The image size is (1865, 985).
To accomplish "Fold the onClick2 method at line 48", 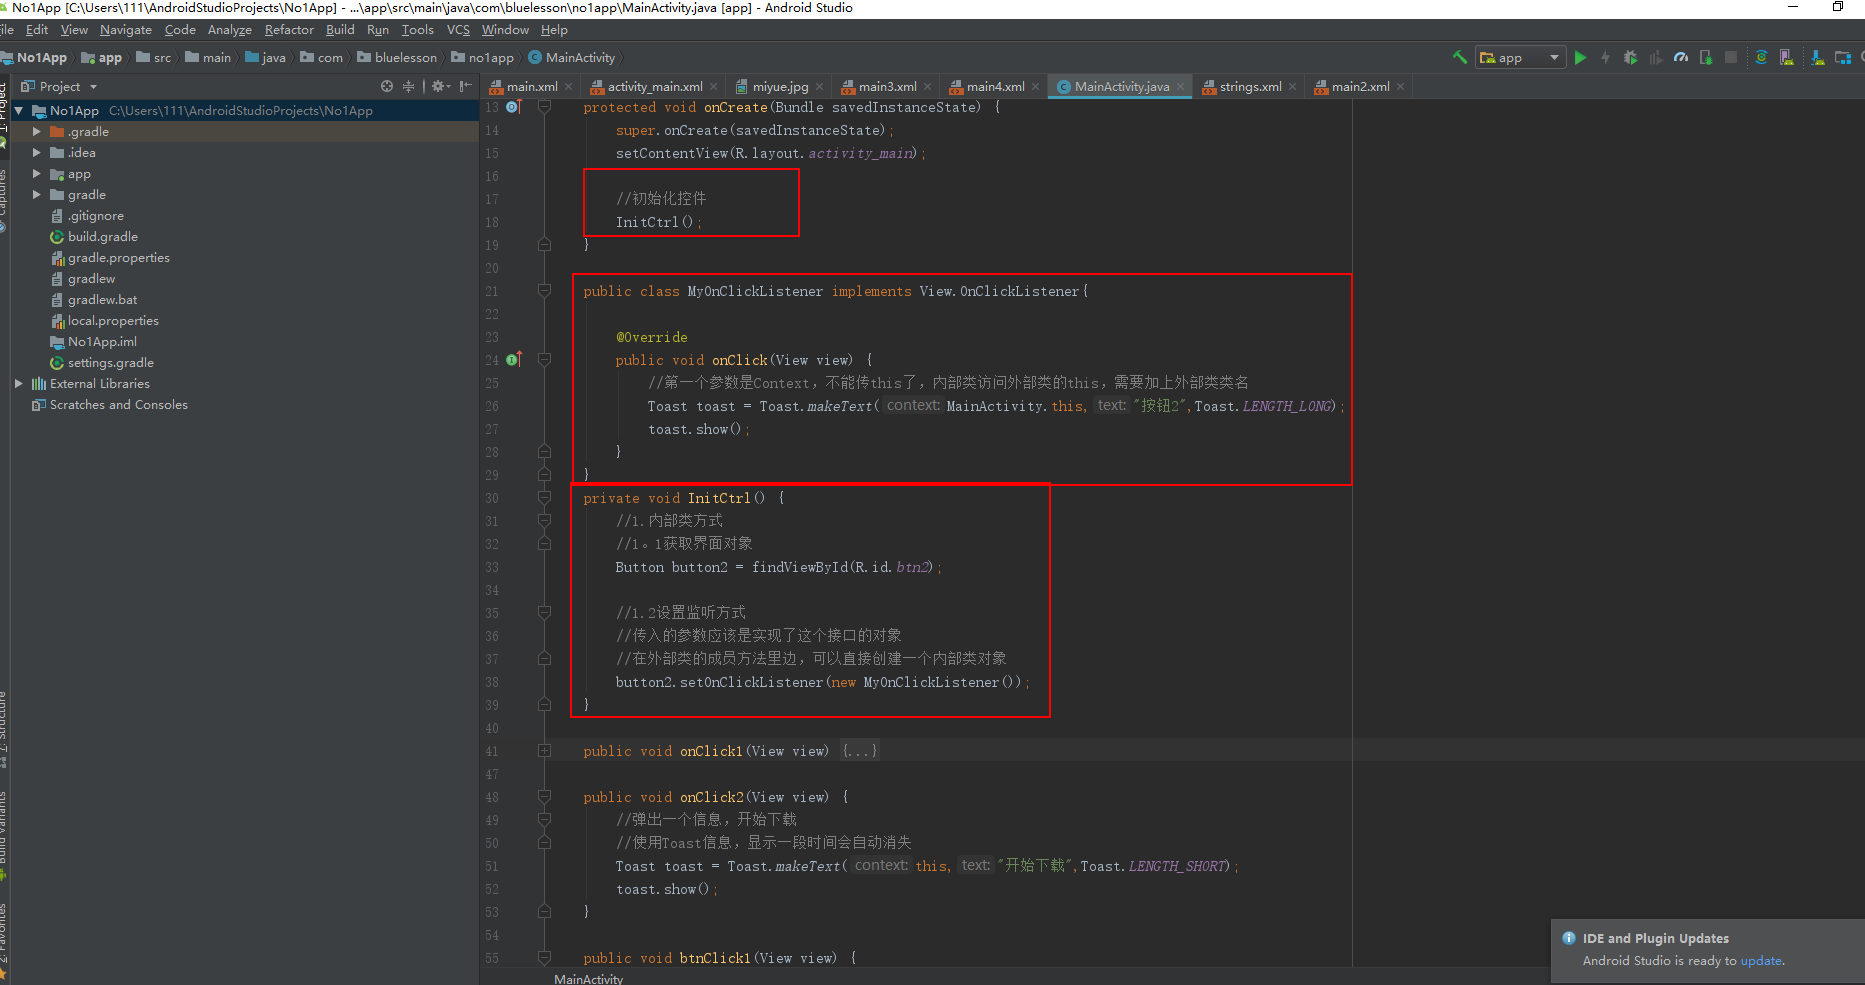I will [x=544, y=797].
